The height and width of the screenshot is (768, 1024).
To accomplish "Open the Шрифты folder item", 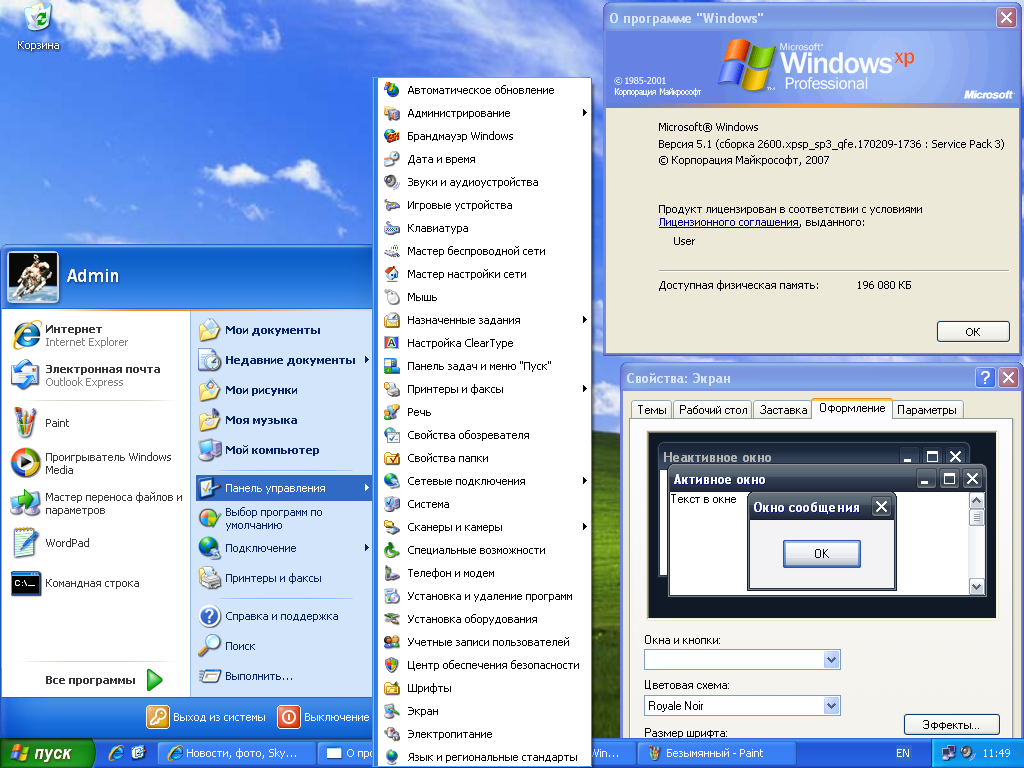I will click(485, 688).
